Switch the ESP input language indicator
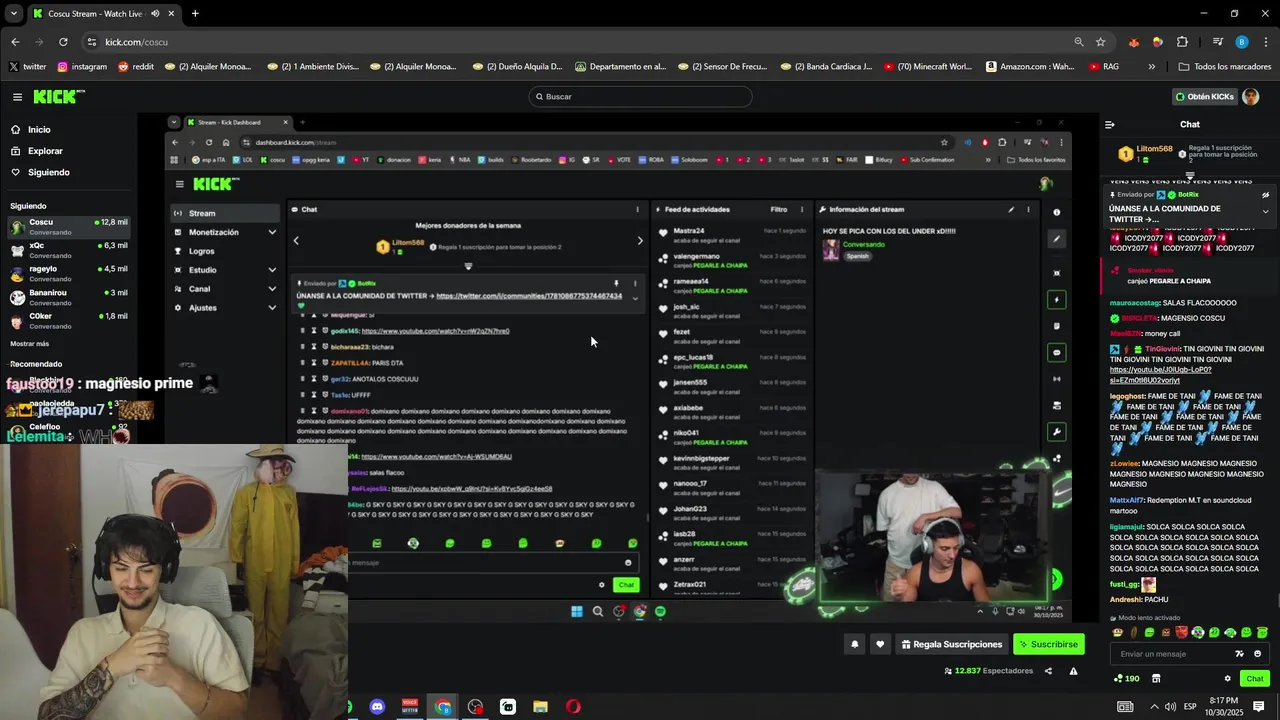Viewport: 1280px width, 720px height. 1190,707
